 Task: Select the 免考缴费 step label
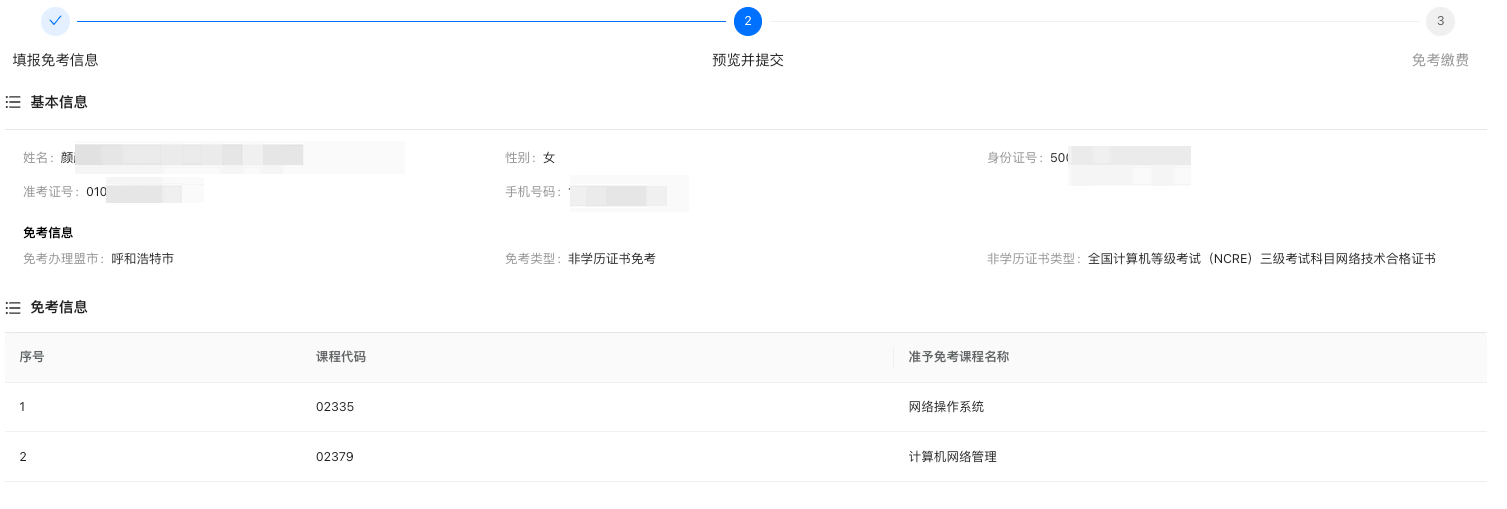coord(1440,60)
